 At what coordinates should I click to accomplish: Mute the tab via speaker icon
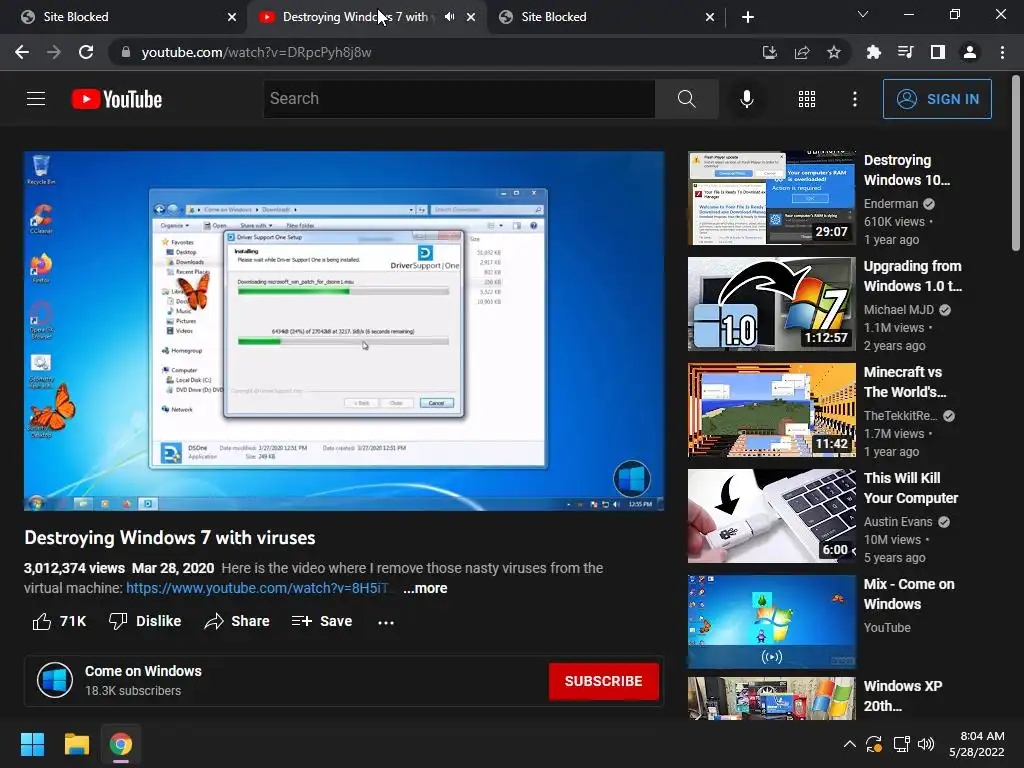click(x=449, y=17)
